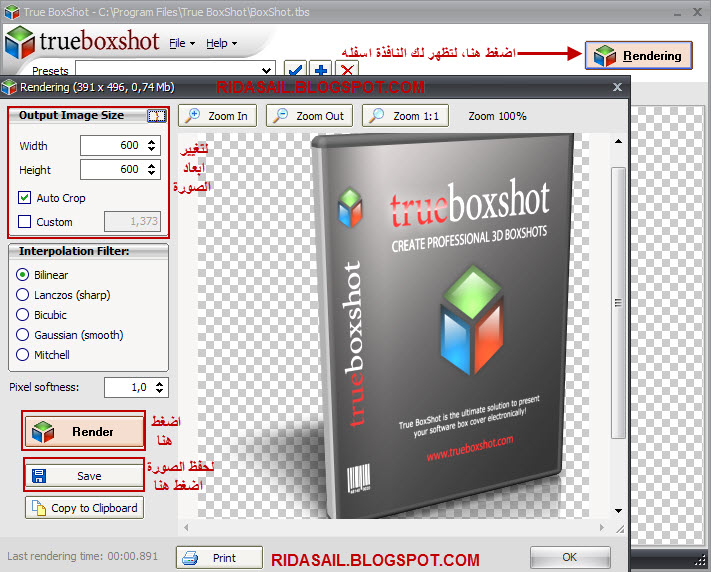Click the Print button
The height and width of the screenshot is (572, 711).
click(x=219, y=558)
